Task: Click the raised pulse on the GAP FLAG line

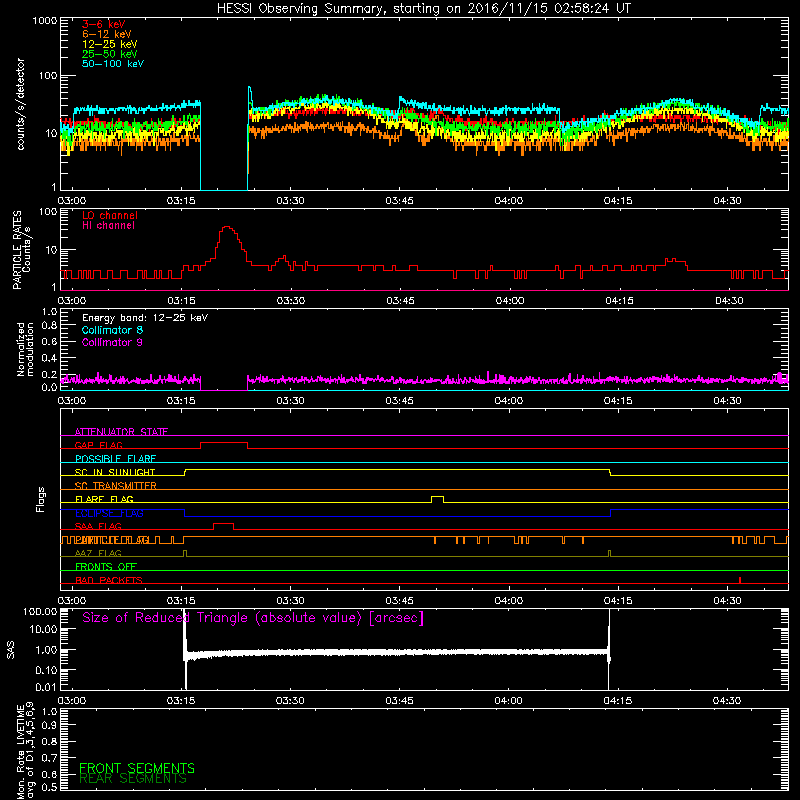Action: click(224, 443)
